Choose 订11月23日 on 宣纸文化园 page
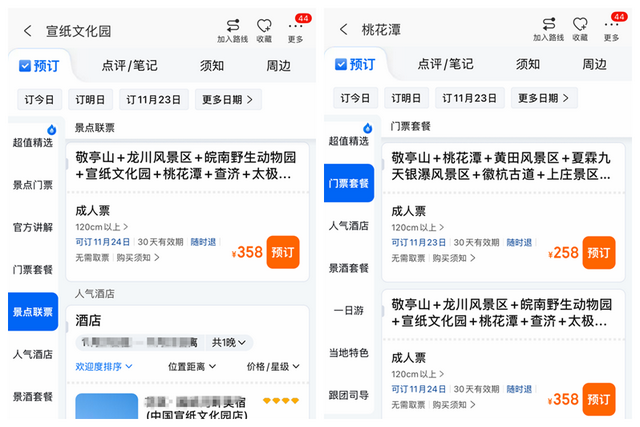 tap(153, 100)
